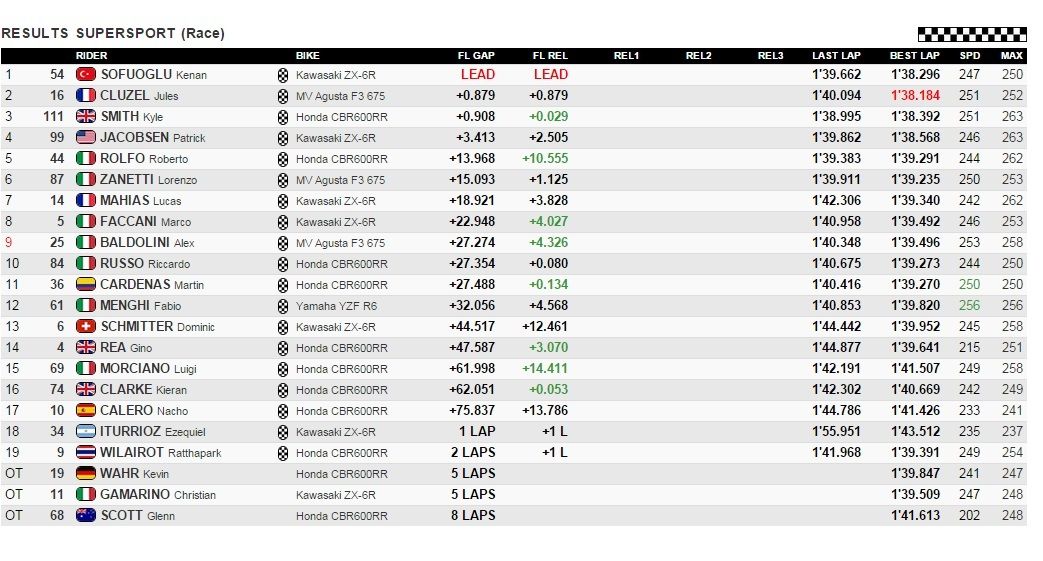Click the RESULTS SUPERSPORT (Race) title
This screenshot has height=561, width=1043.
pos(113,33)
